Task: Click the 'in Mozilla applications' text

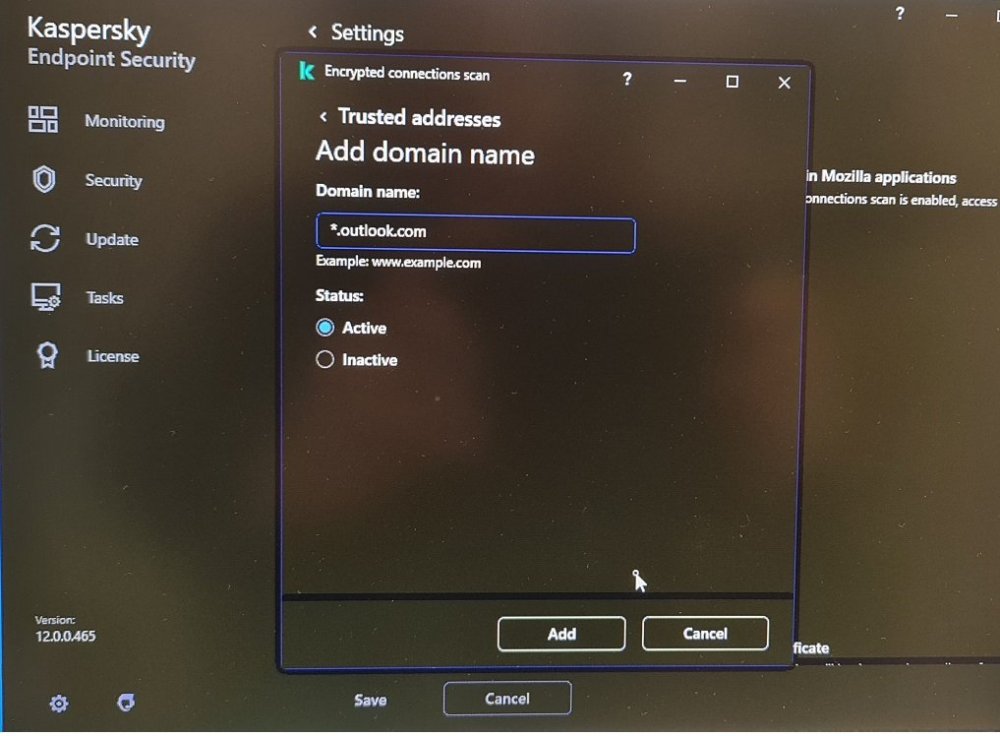Action: click(881, 177)
